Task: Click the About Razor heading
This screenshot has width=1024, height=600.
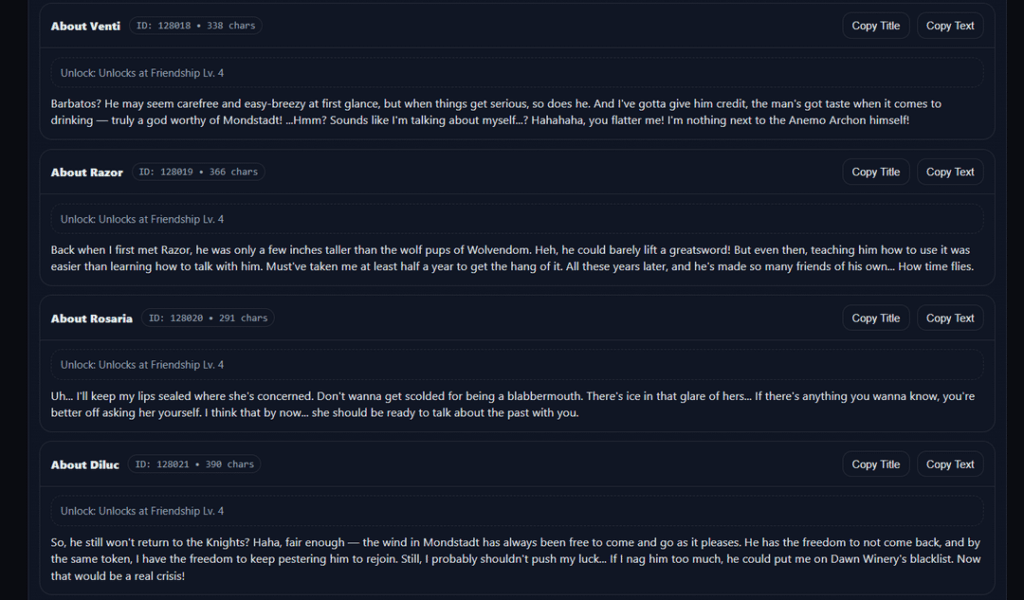Action: [x=87, y=172]
